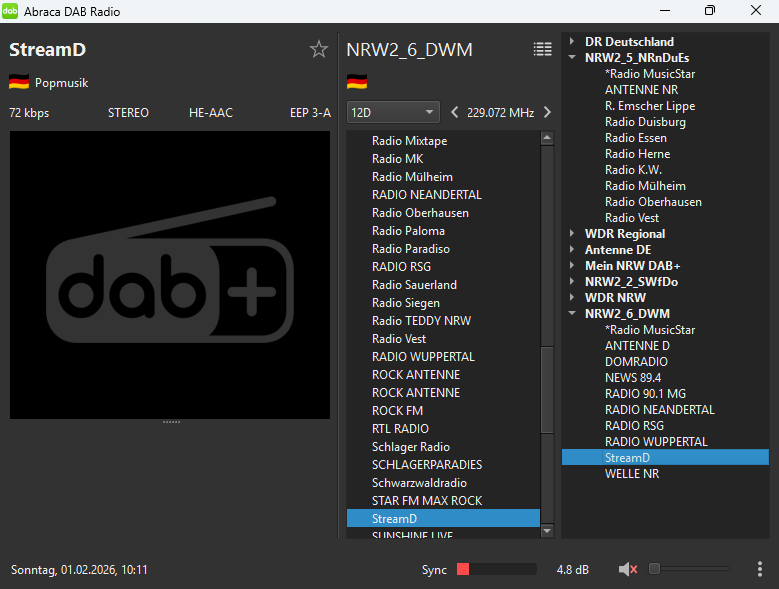
Task: Click the DAB+ logo slideshow image
Action: tap(170, 275)
